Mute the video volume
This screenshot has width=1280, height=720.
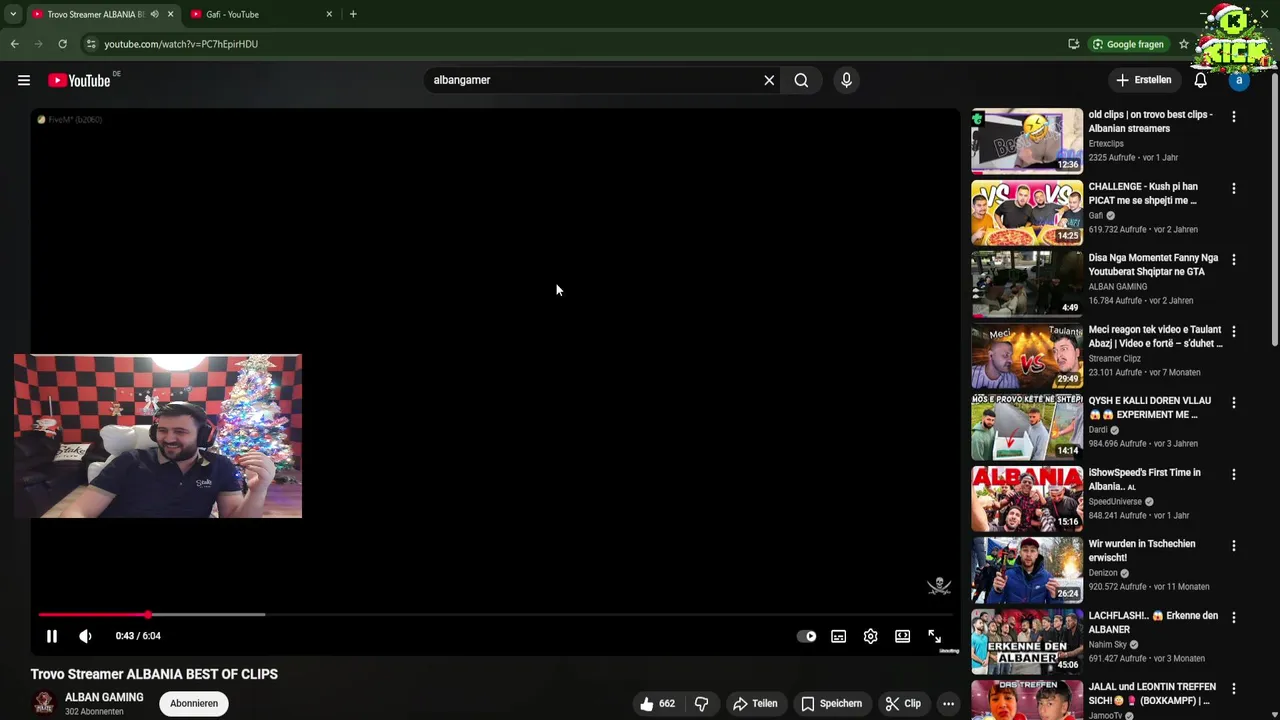click(x=86, y=636)
